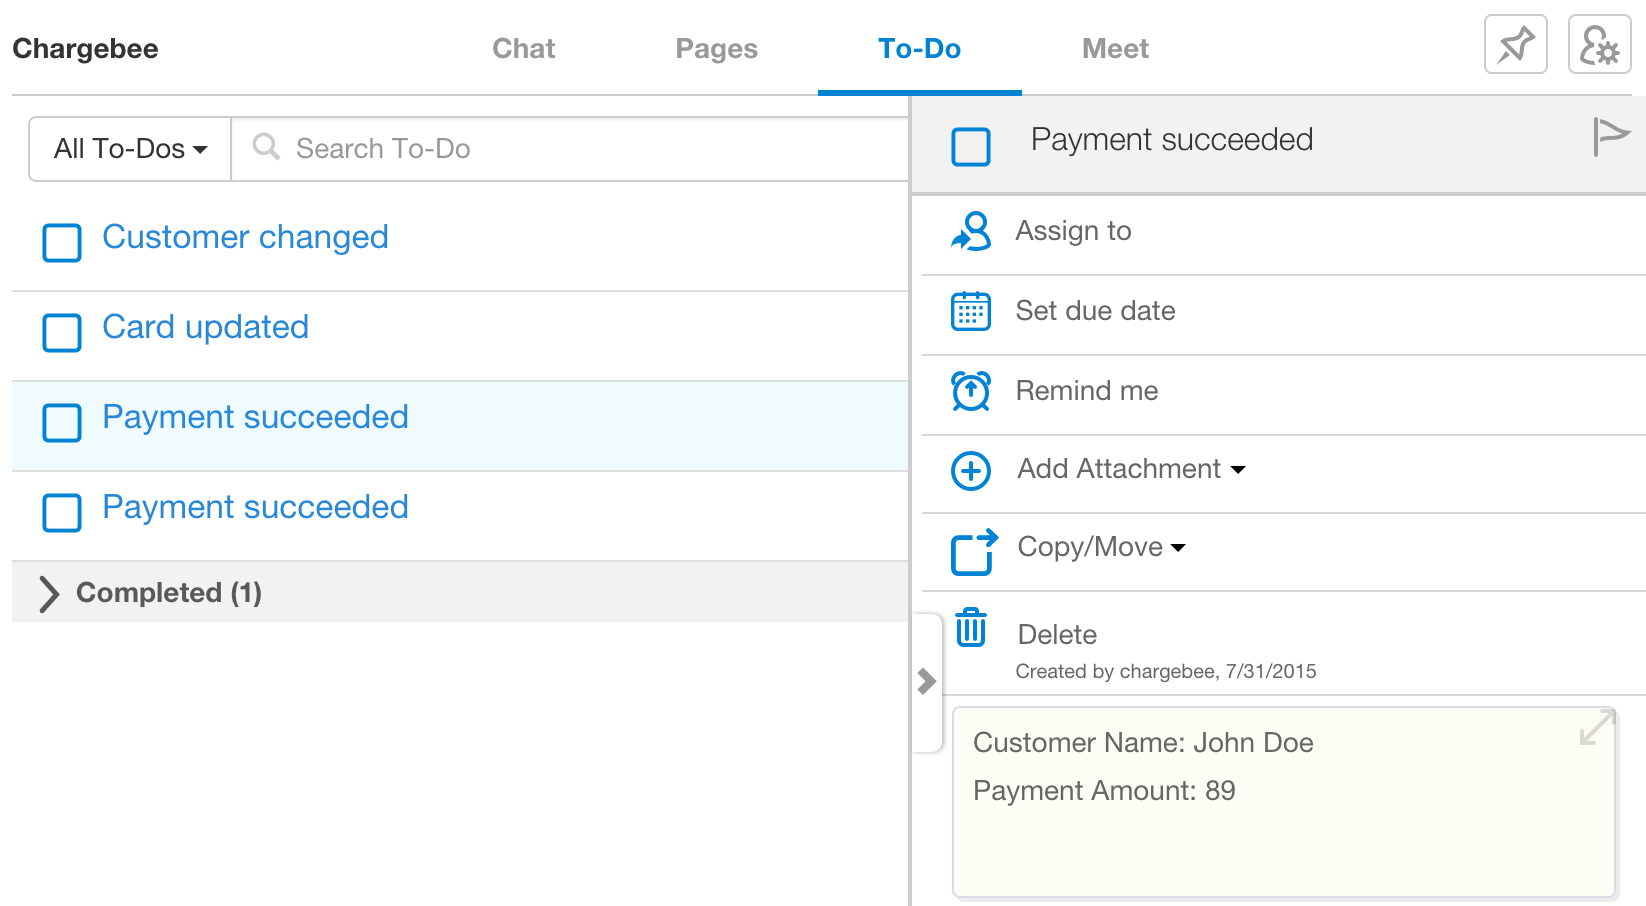The width and height of the screenshot is (1646, 906).
Task: Switch to the Chat tab
Action: click(x=523, y=49)
